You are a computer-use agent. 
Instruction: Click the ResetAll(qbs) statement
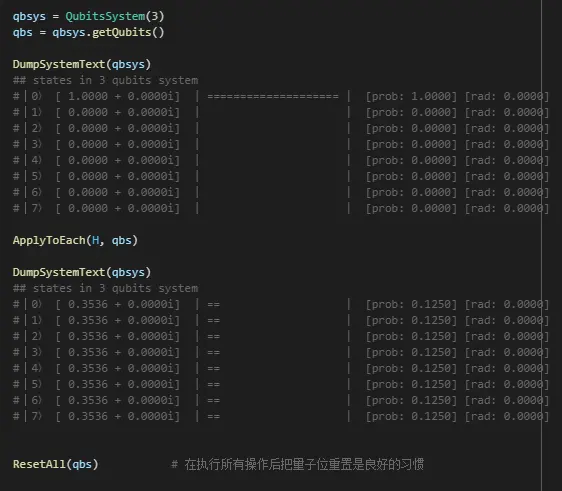(55, 464)
